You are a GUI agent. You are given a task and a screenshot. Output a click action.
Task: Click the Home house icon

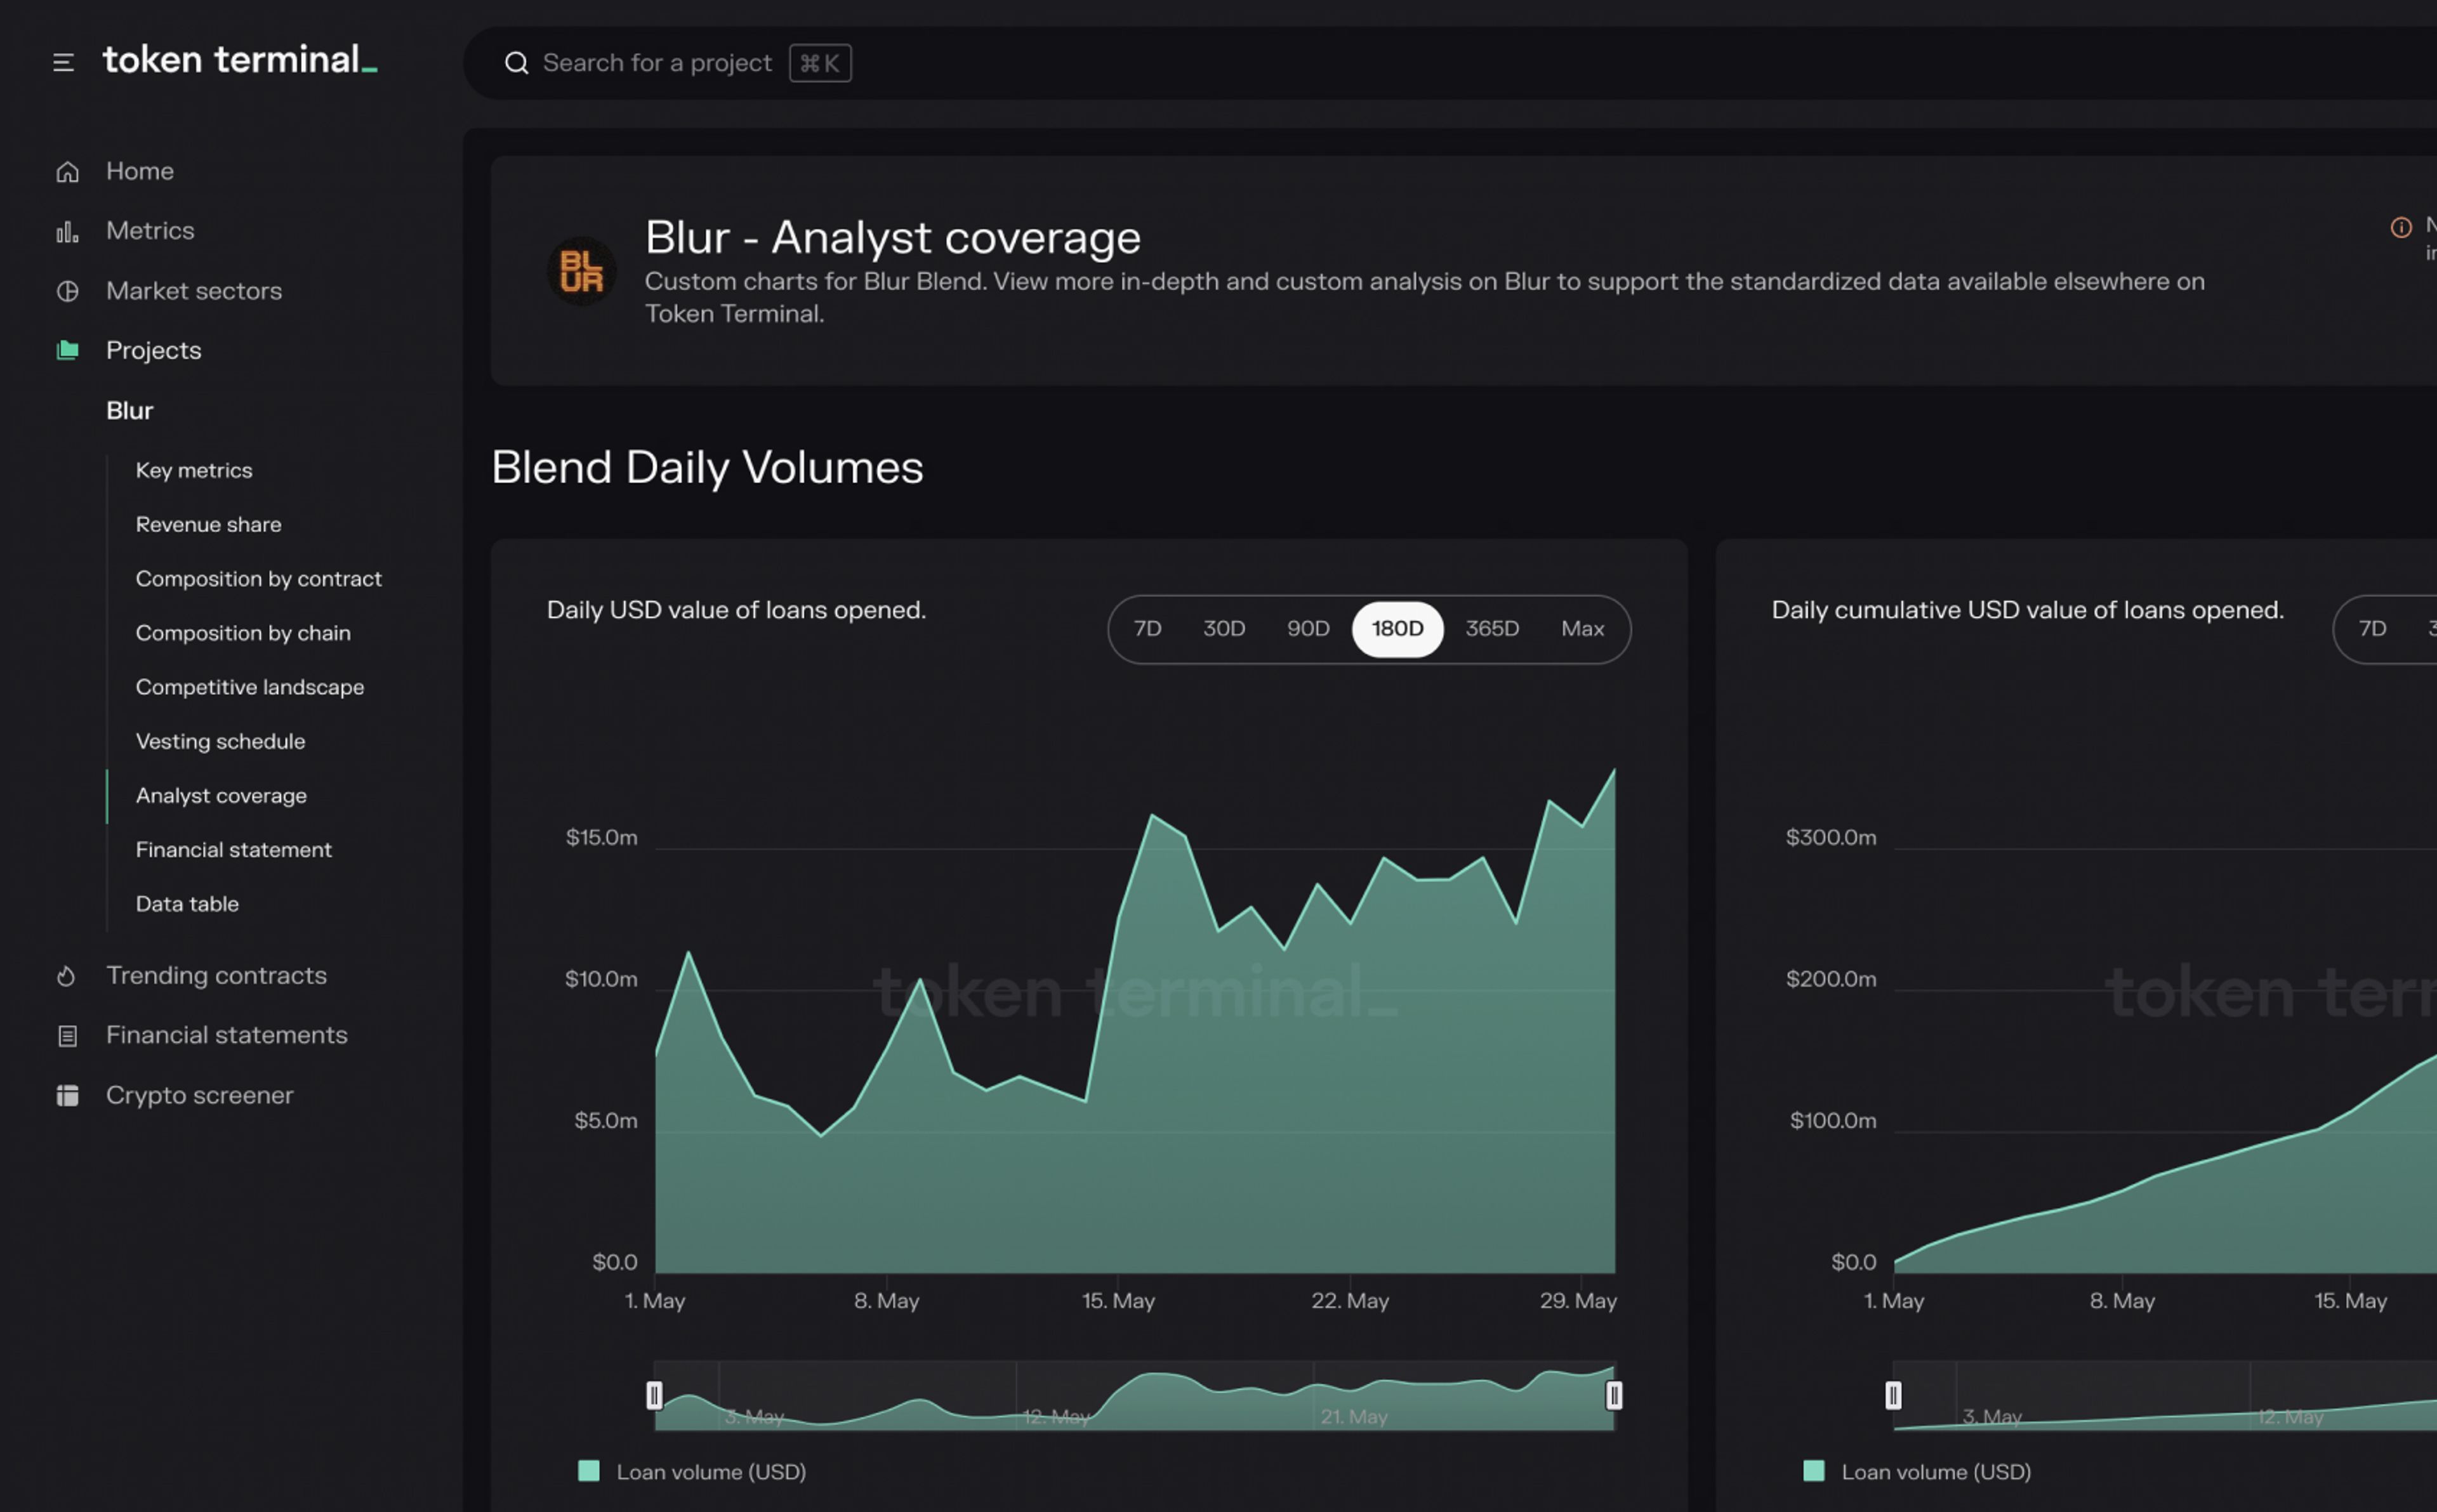pyautogui.click(x=67, y=172)
